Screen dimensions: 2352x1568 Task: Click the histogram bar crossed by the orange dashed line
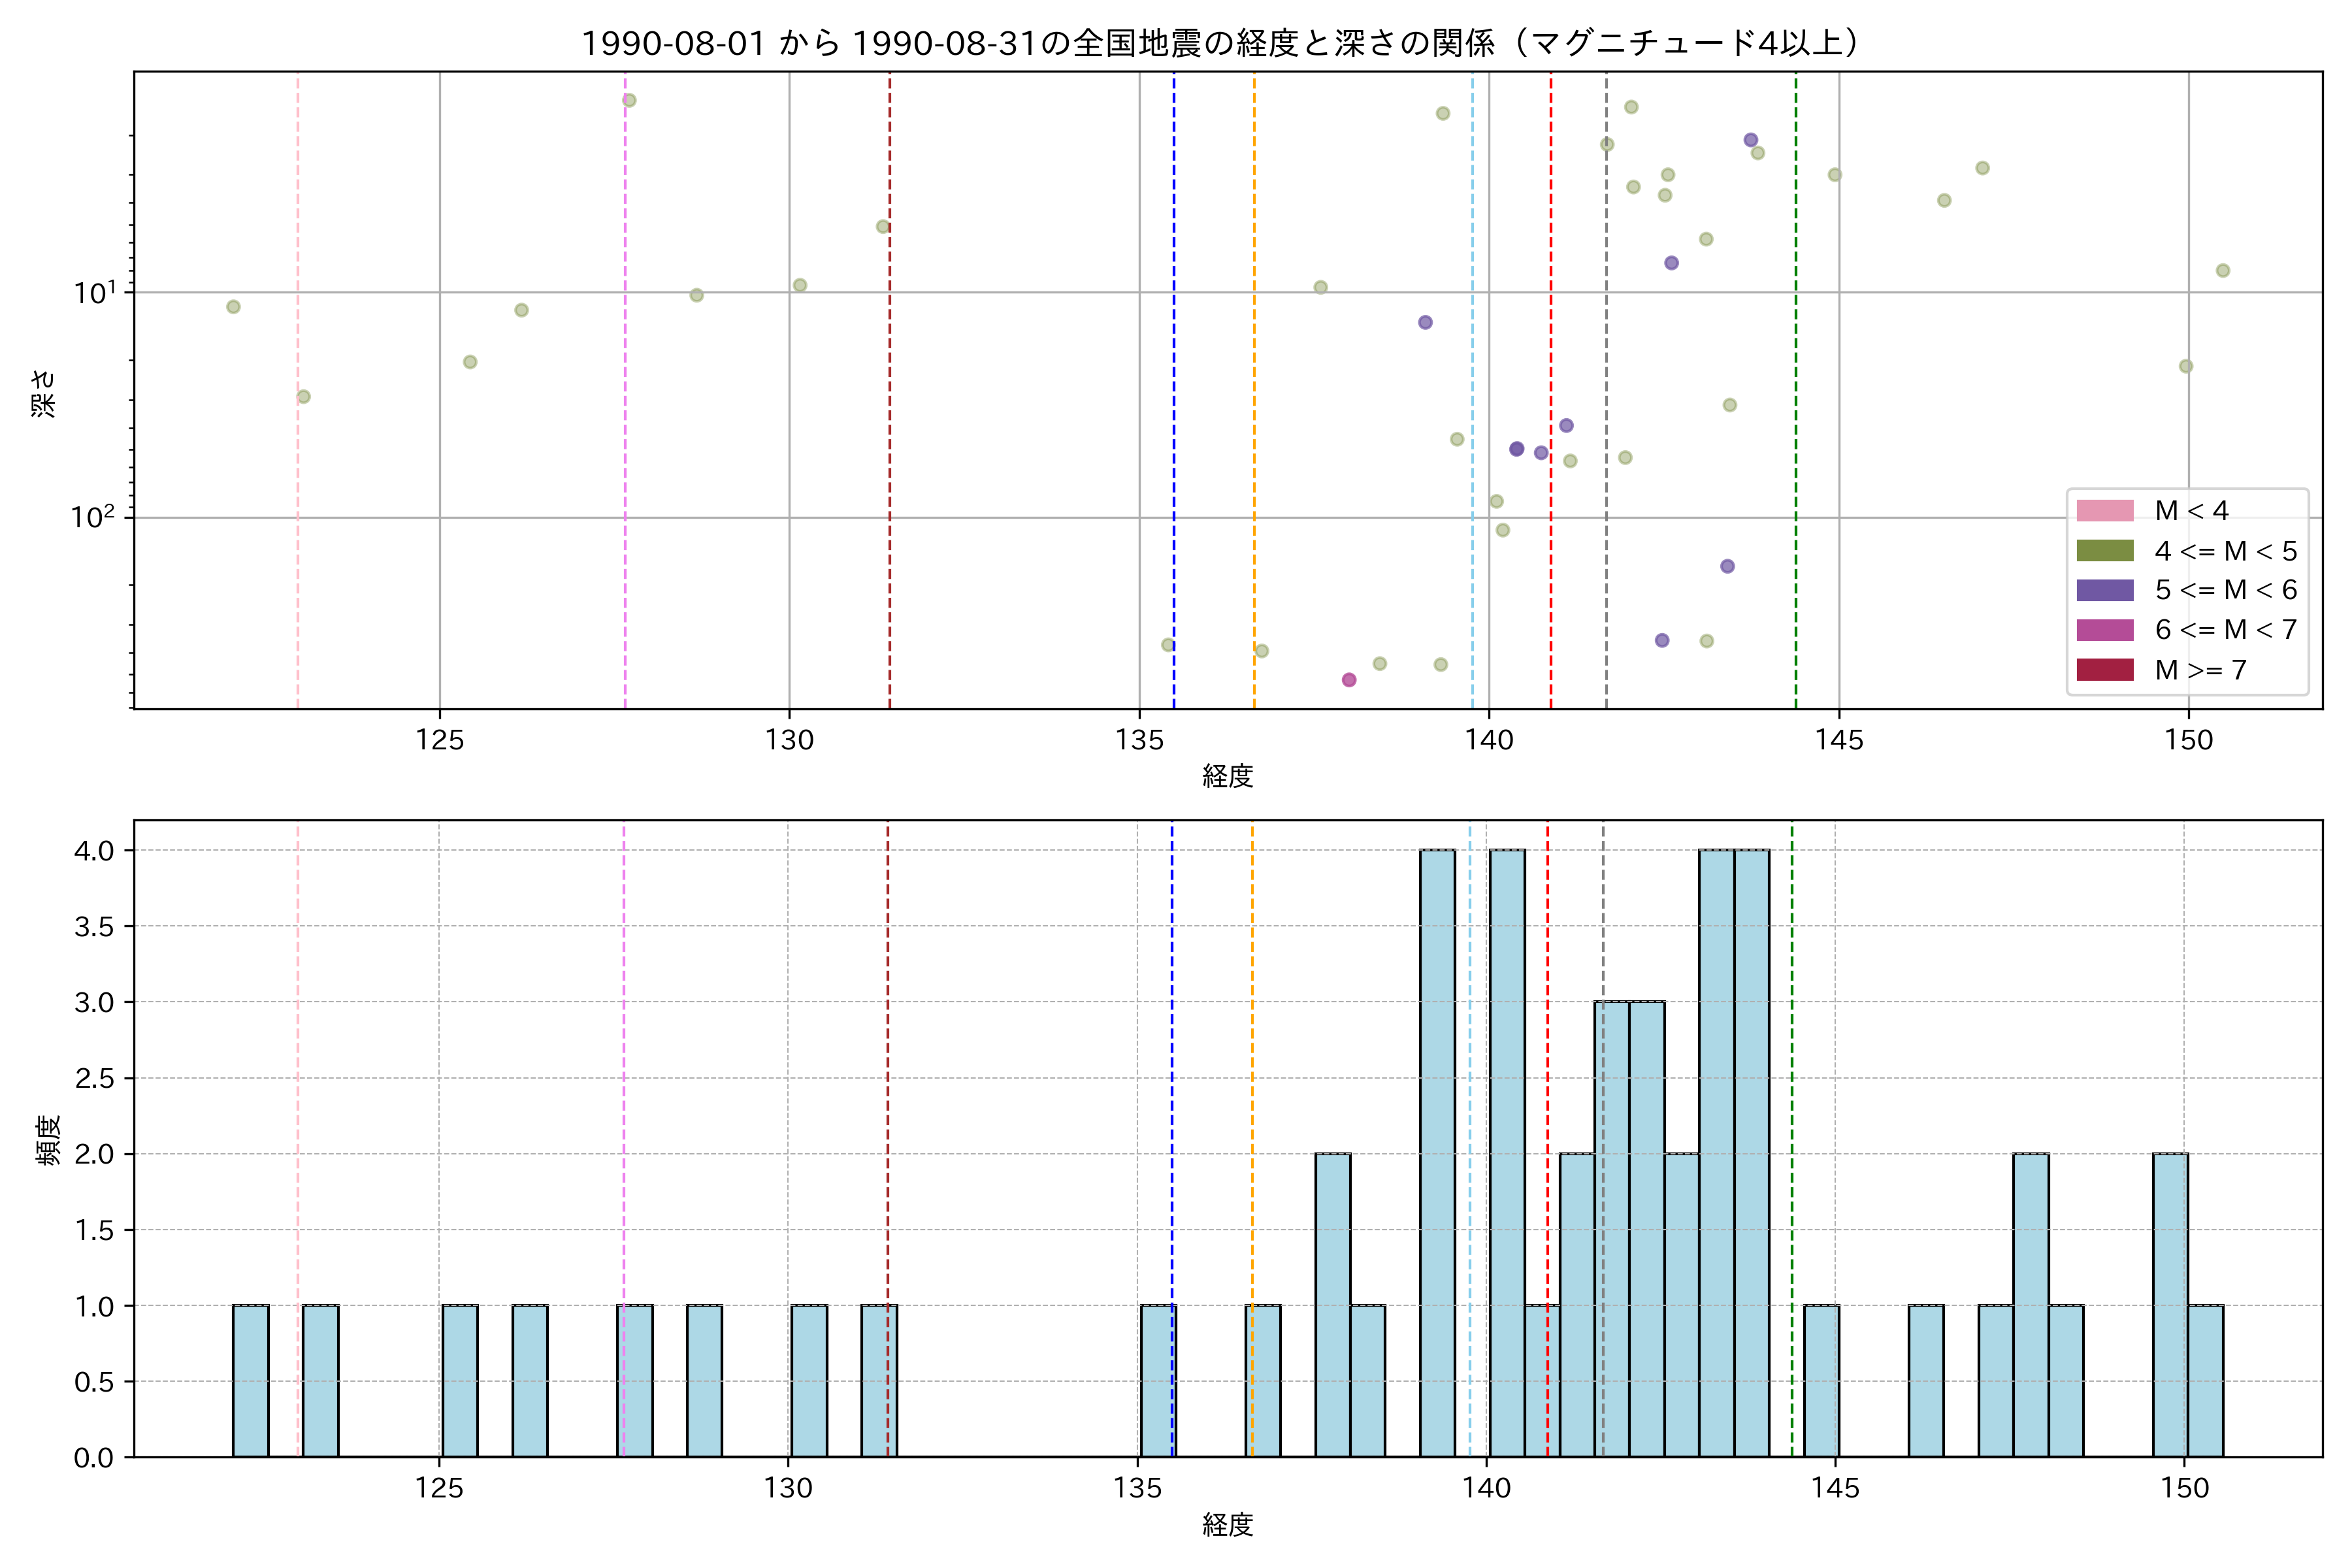(x=1263, y=1381)
